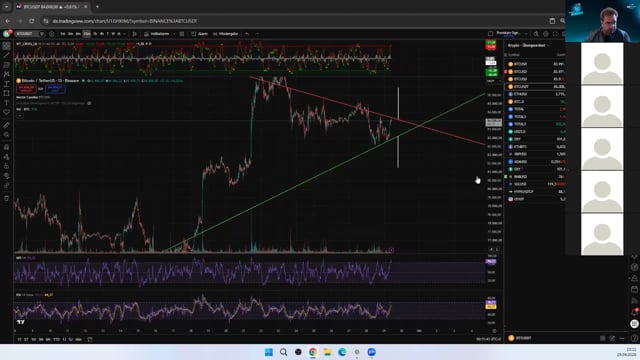Open notifications bell with red badge
This screenshot has height=360, width=640.
(x=634, y=311)
